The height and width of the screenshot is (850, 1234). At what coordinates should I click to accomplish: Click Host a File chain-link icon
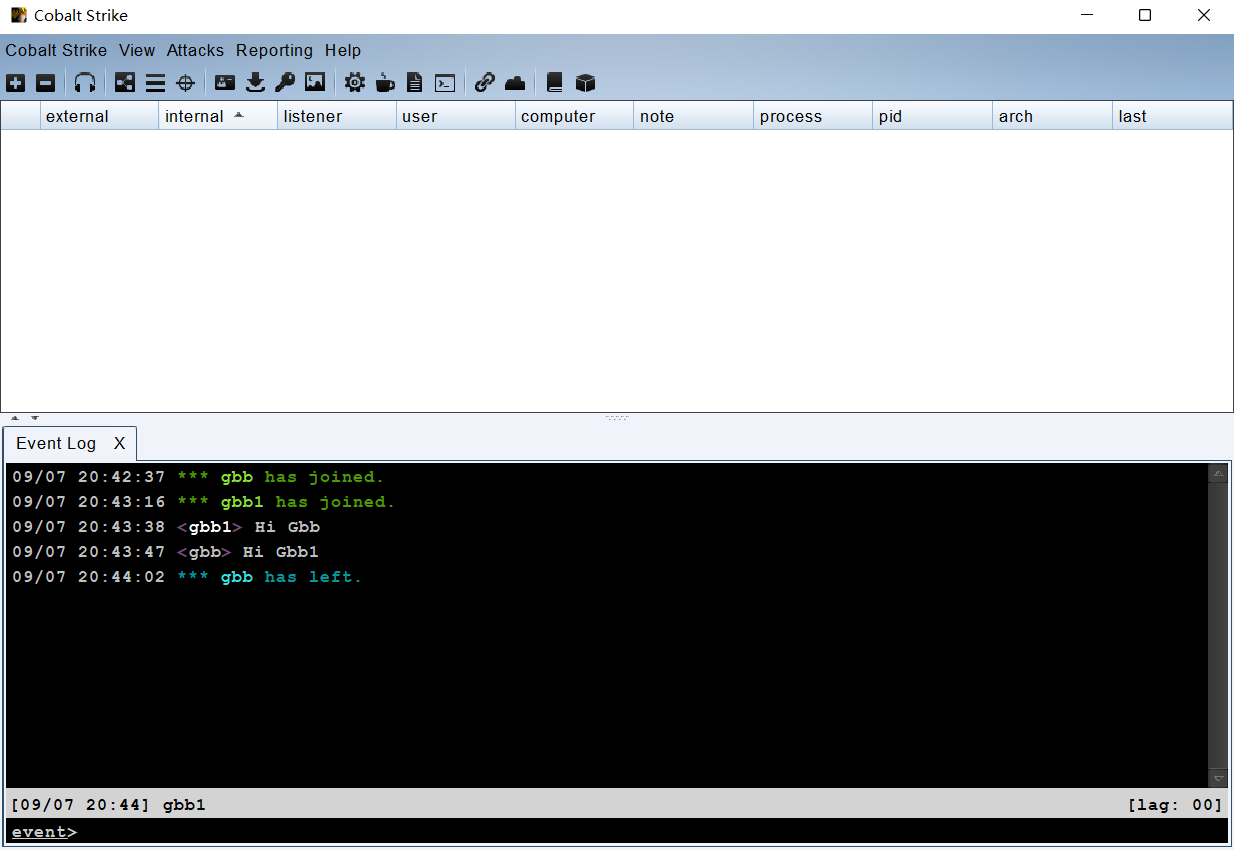(485, 83)
